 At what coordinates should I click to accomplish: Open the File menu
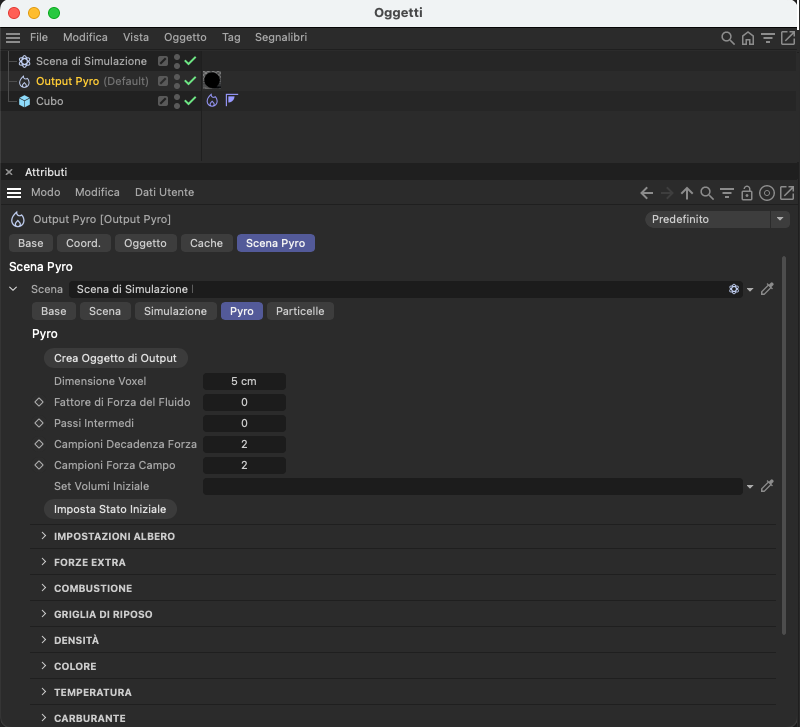(39, 37)
